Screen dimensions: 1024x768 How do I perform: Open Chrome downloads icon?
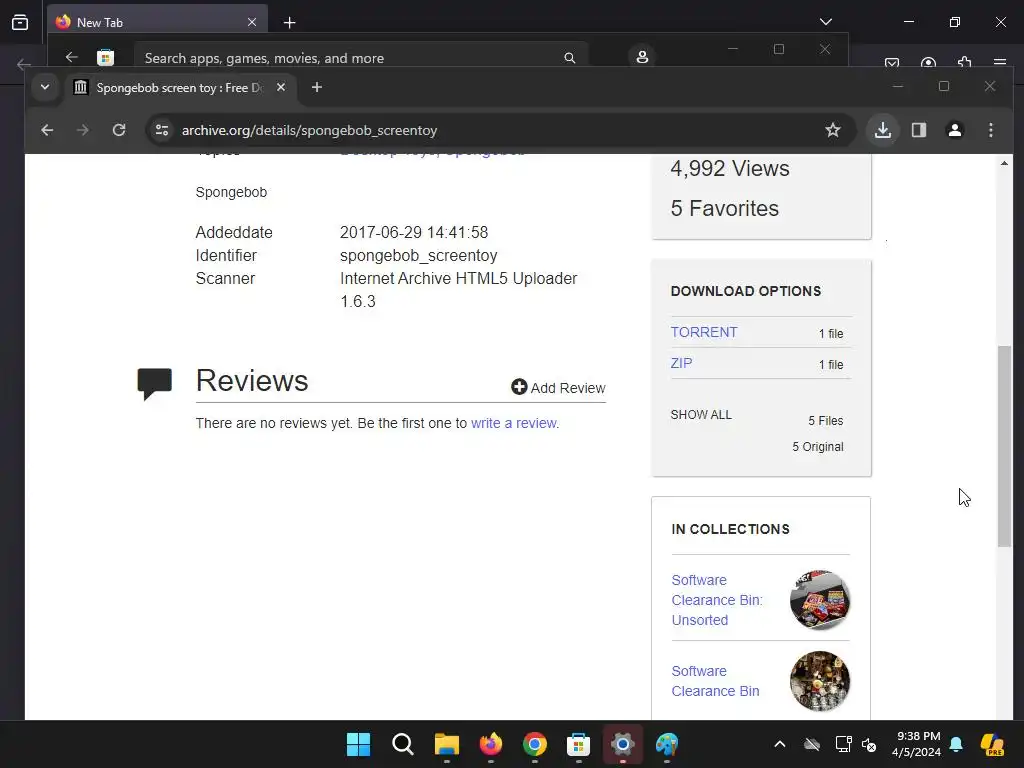[x=883, y=130]
